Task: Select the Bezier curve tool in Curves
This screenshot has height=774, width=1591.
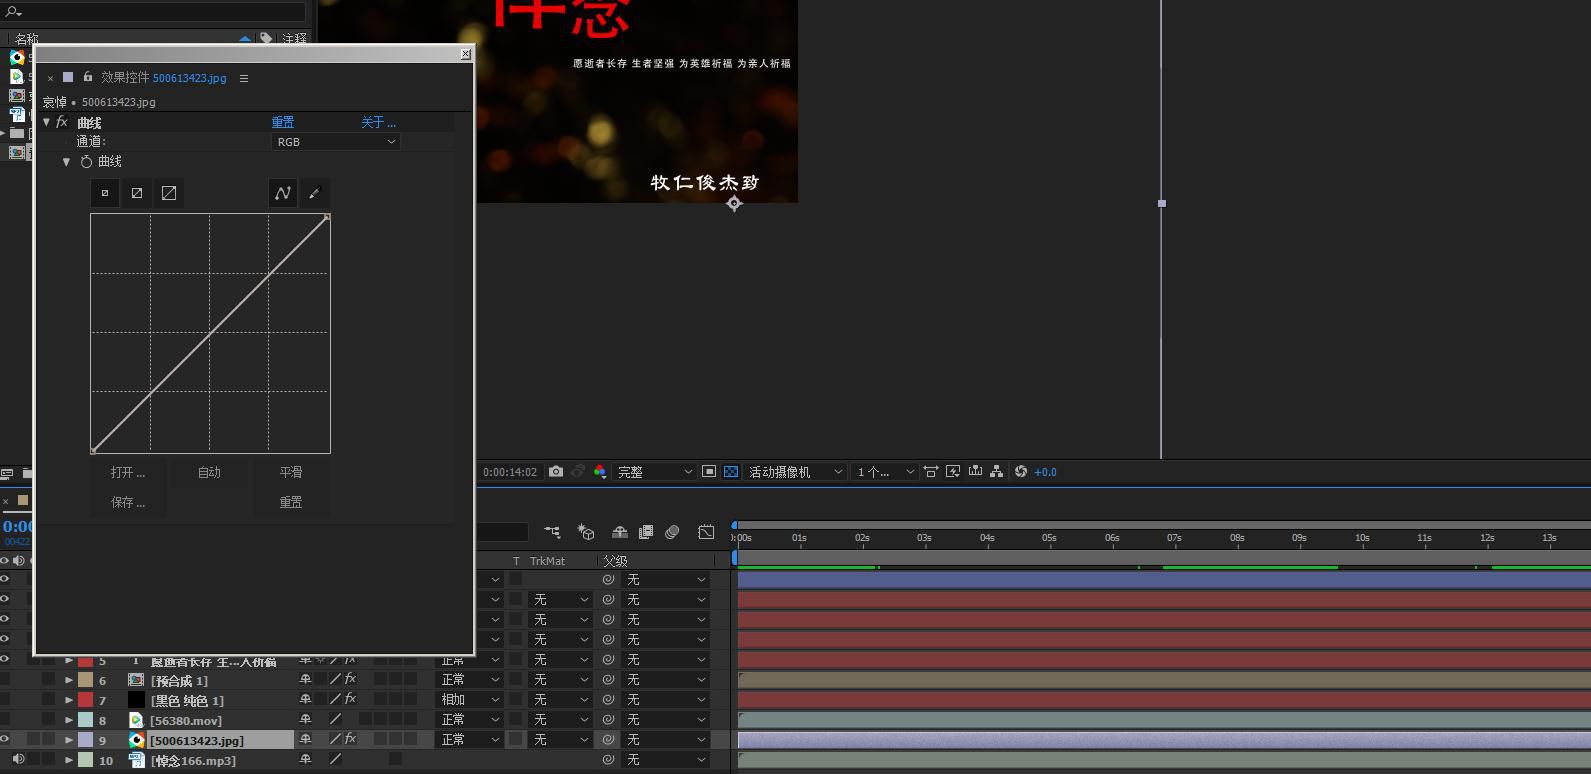Action: pyautogui.click(x=283, y=193)
